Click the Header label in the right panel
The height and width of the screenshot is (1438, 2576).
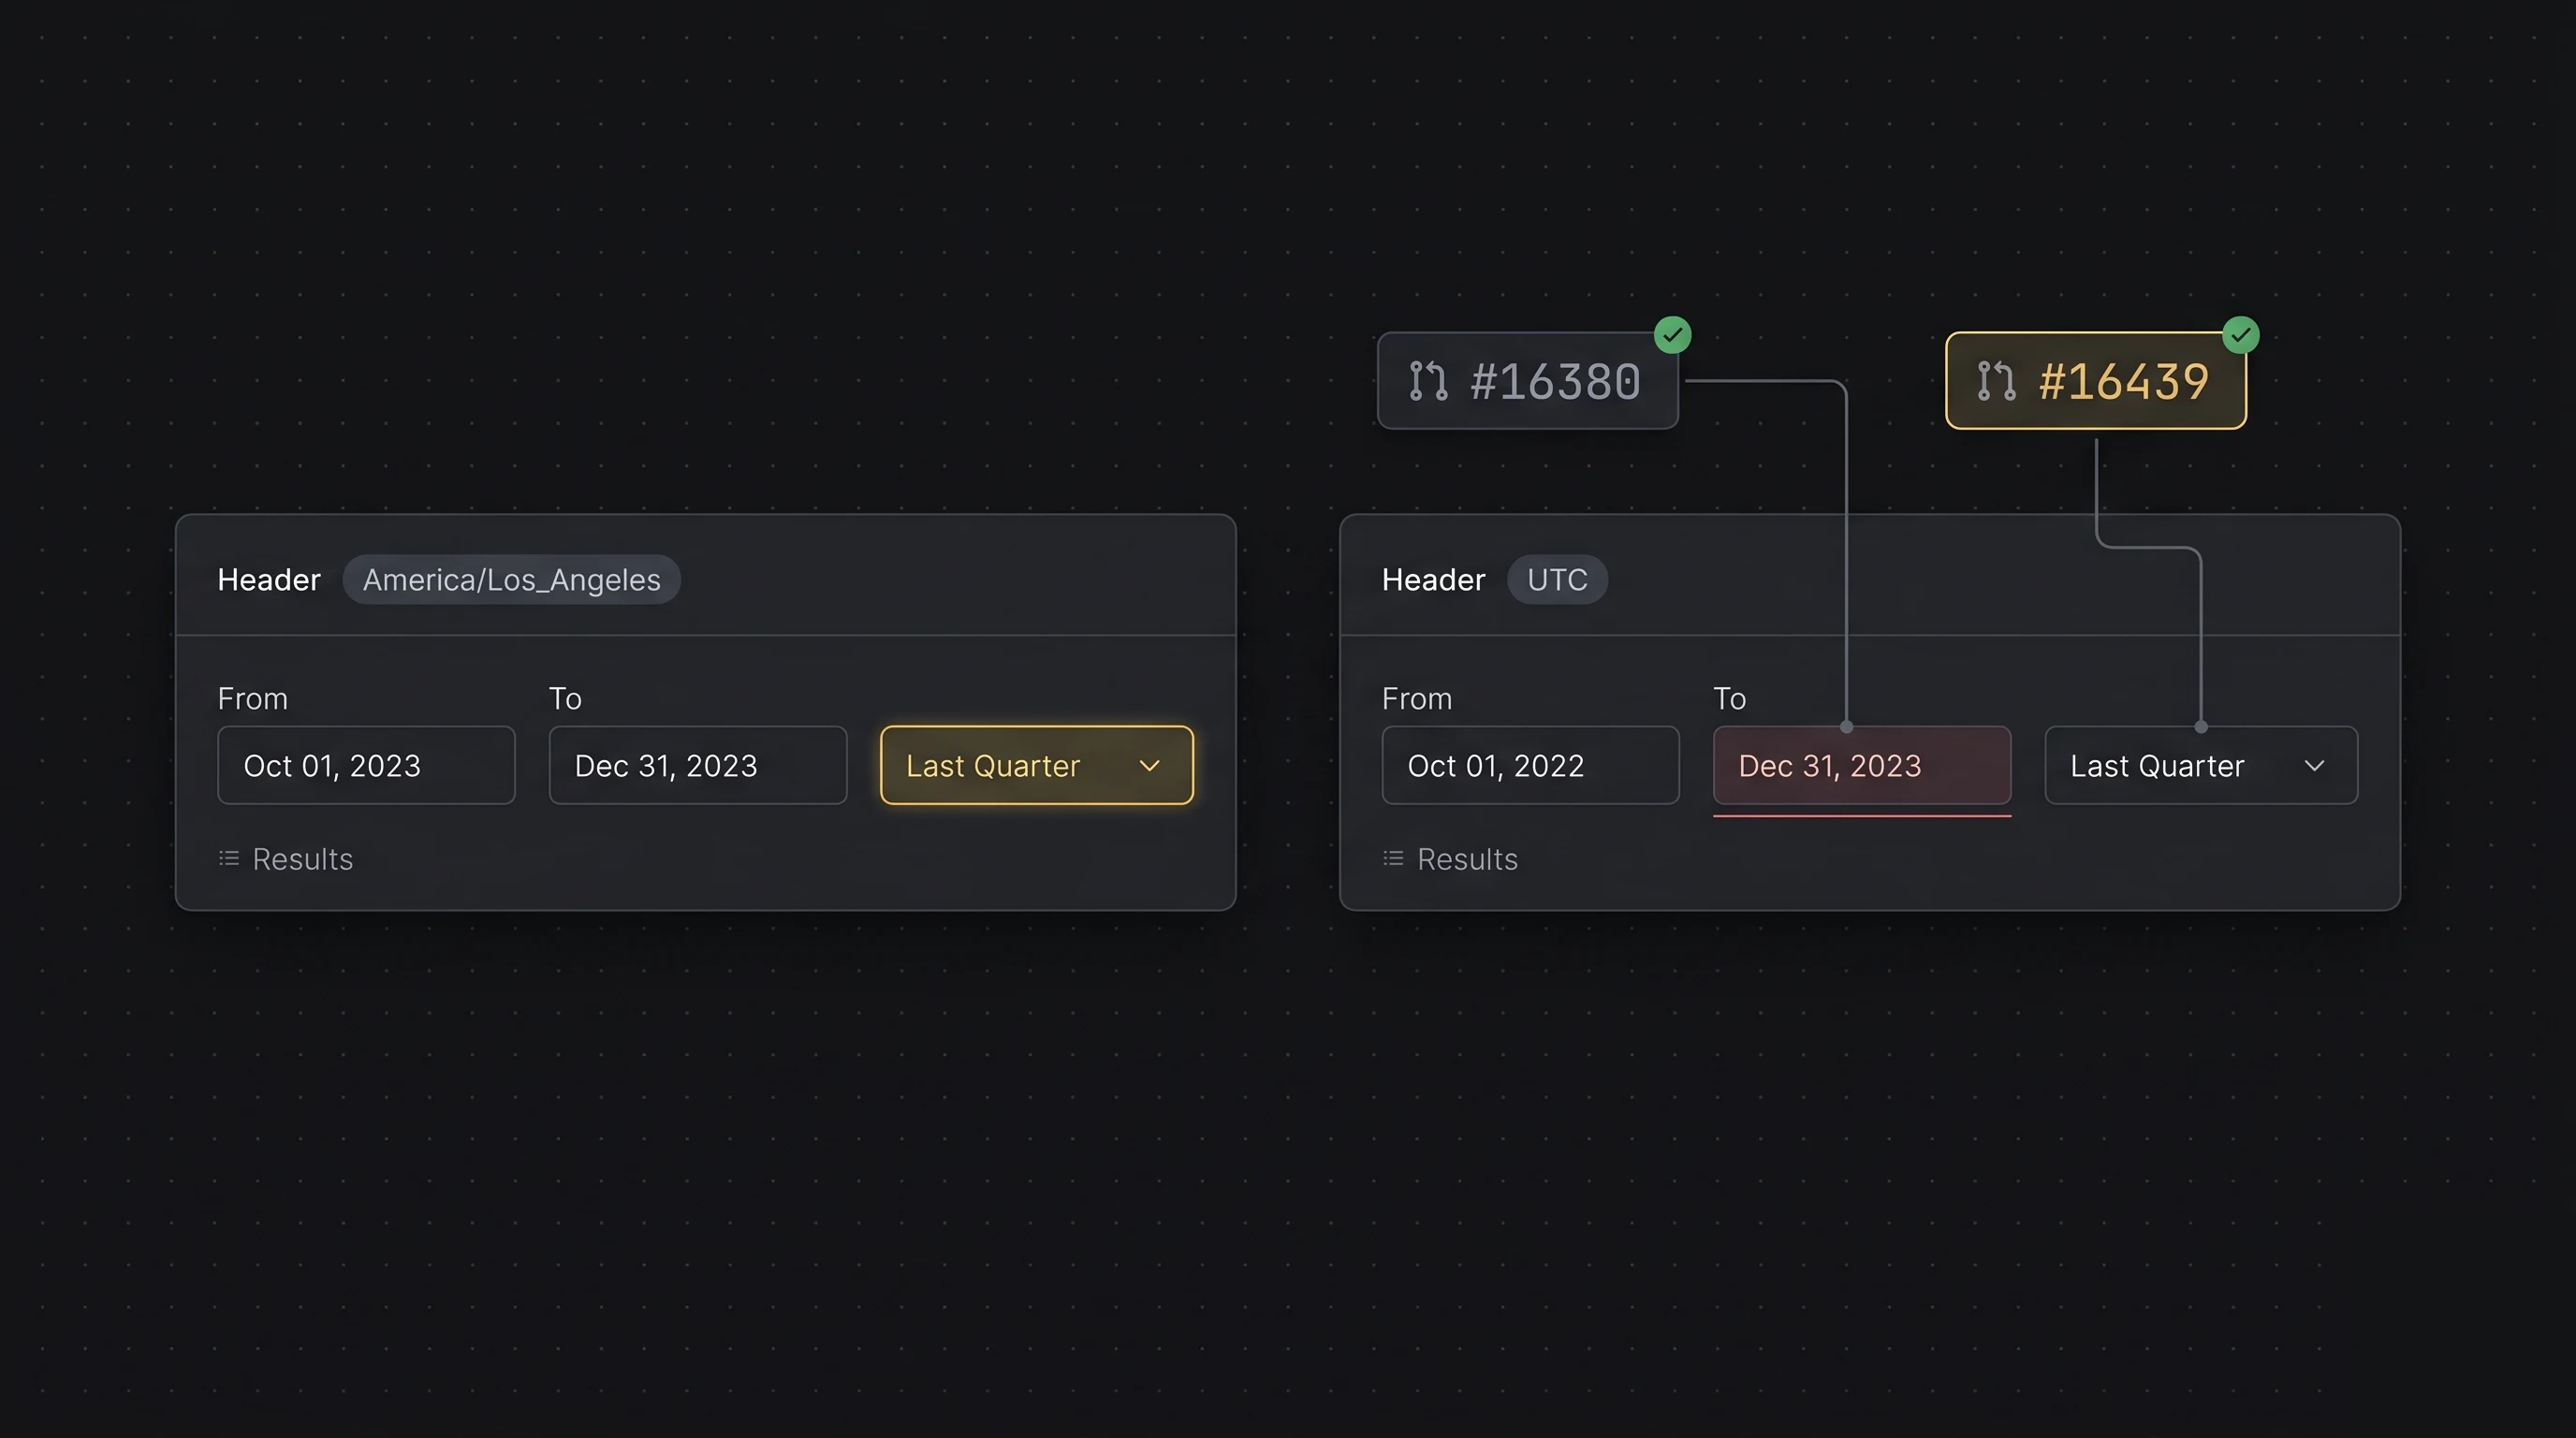click(1433, 579)
